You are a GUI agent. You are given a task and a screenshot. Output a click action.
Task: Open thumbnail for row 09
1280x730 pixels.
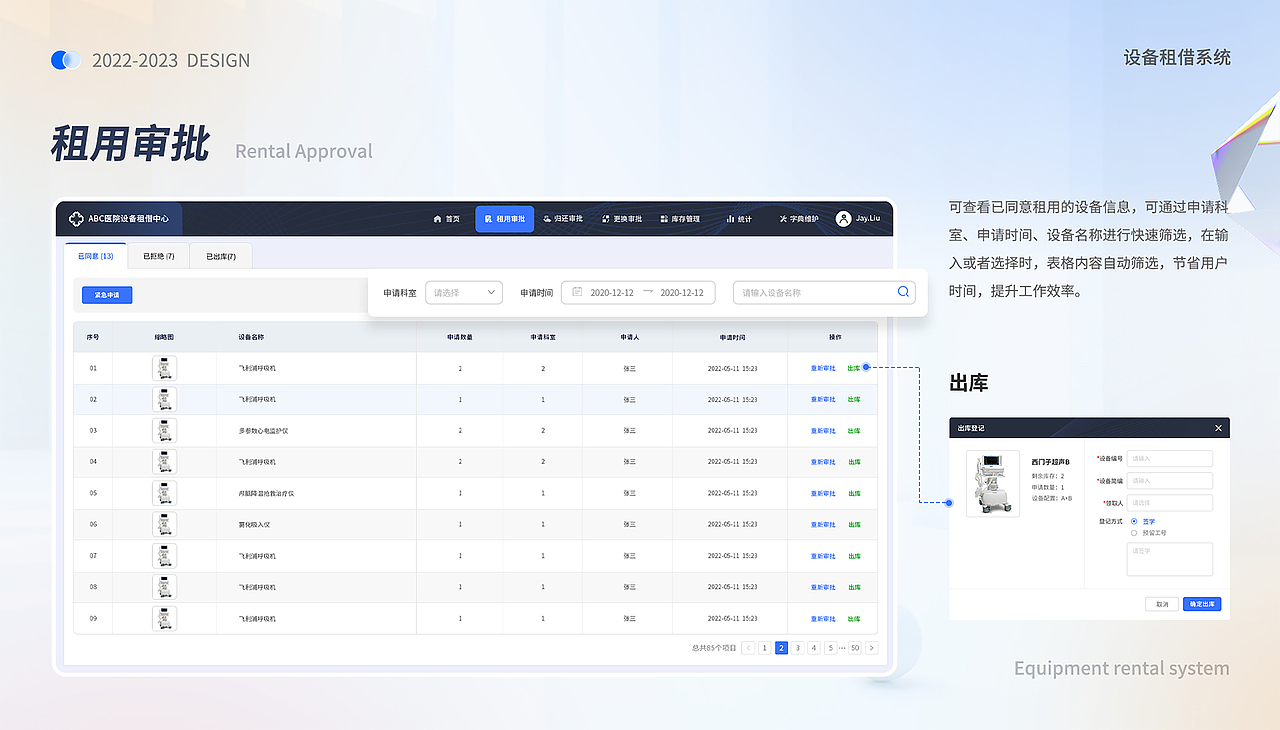click(164, 619)
